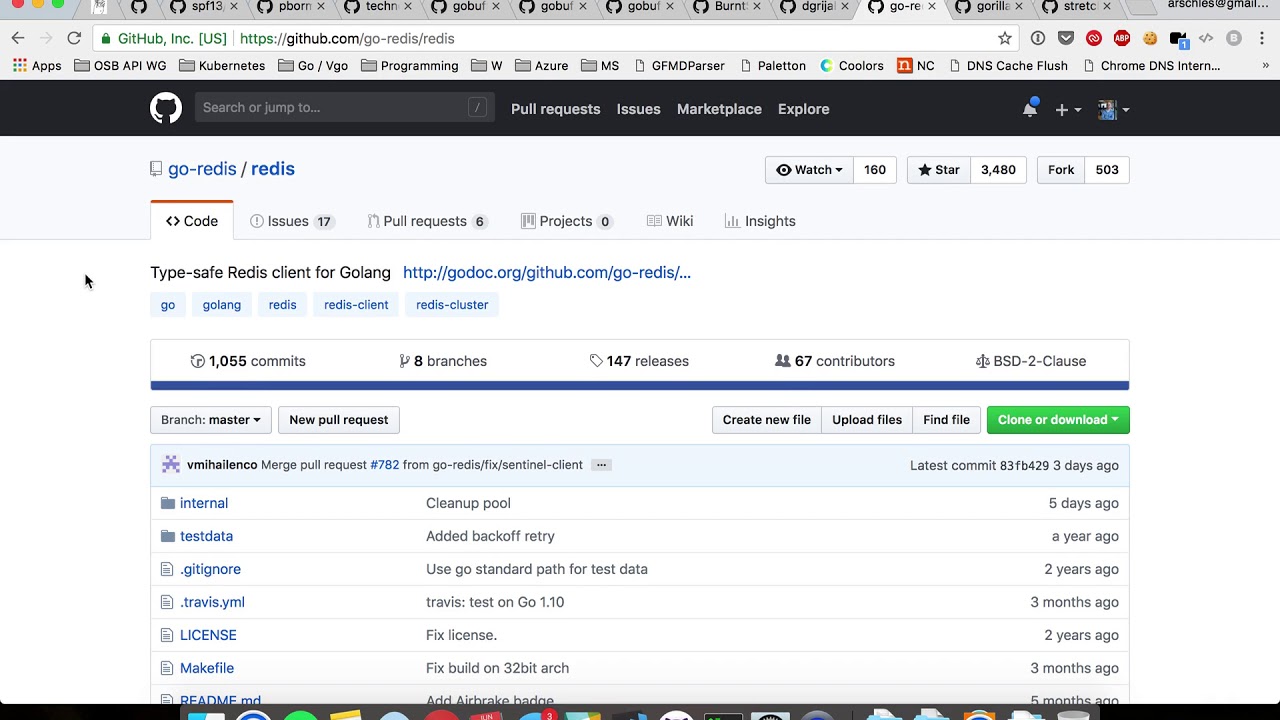Image resolution: width=1280 pixels, height=720 pixels.
Task: Open the Code tab
Action: (x=192, y=221)
